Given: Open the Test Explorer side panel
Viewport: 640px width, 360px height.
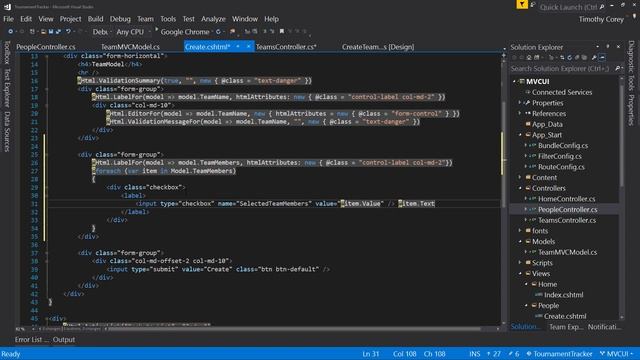Looking at the screenshot, I should pos(7,88).
